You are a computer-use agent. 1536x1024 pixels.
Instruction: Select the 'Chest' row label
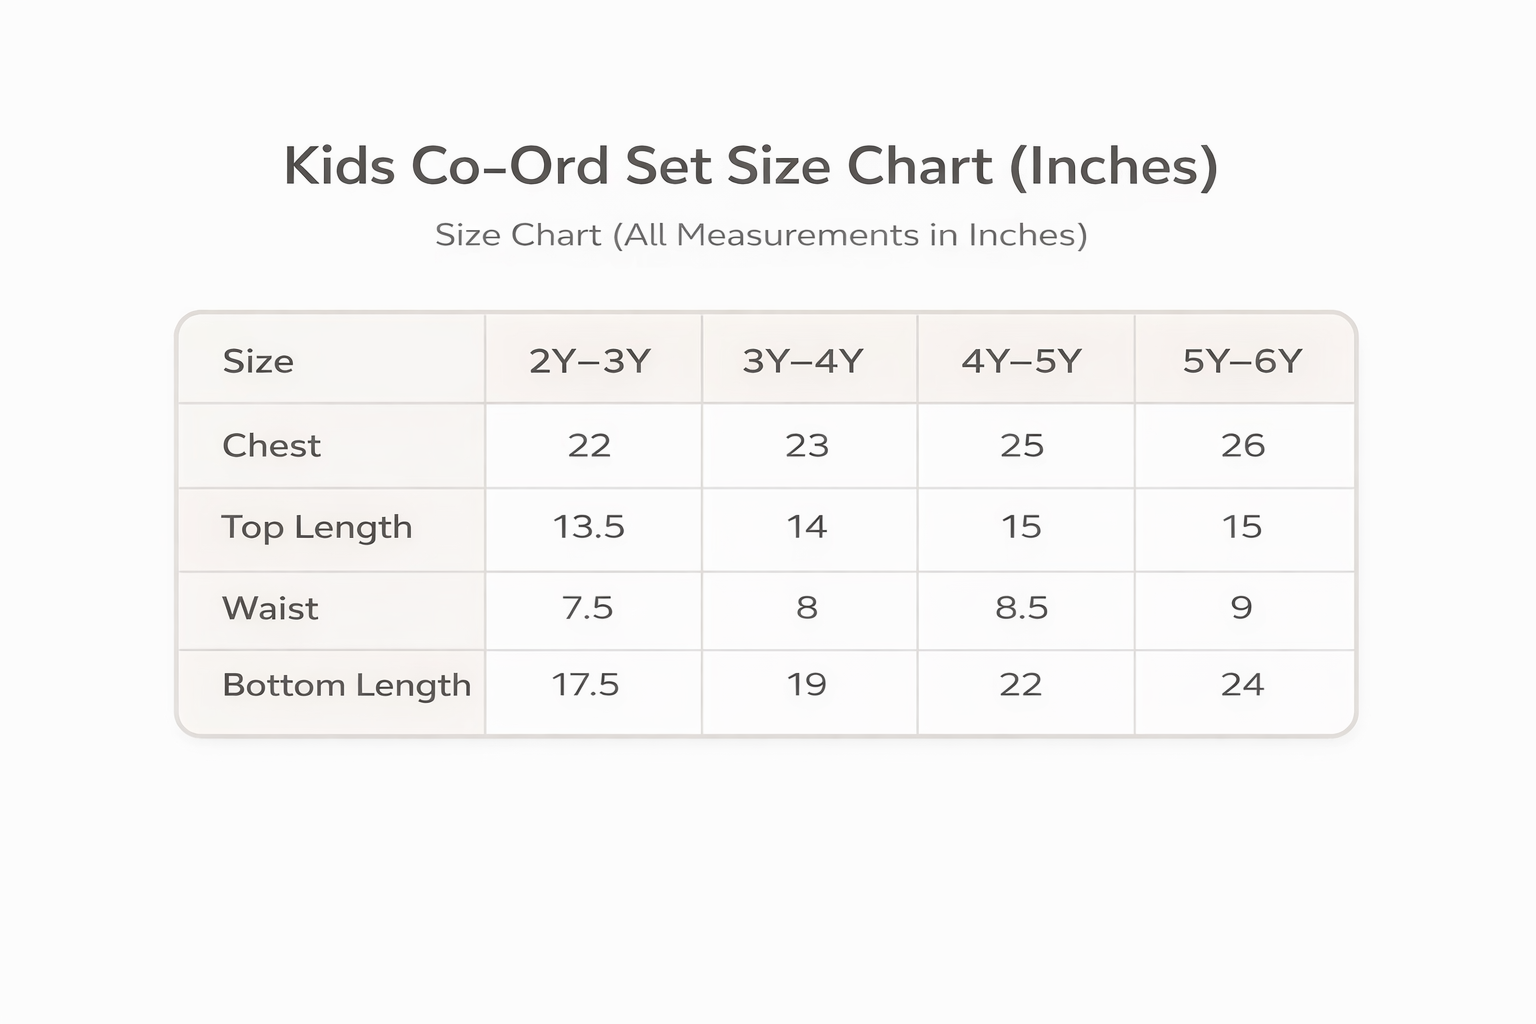pos(271,445)
